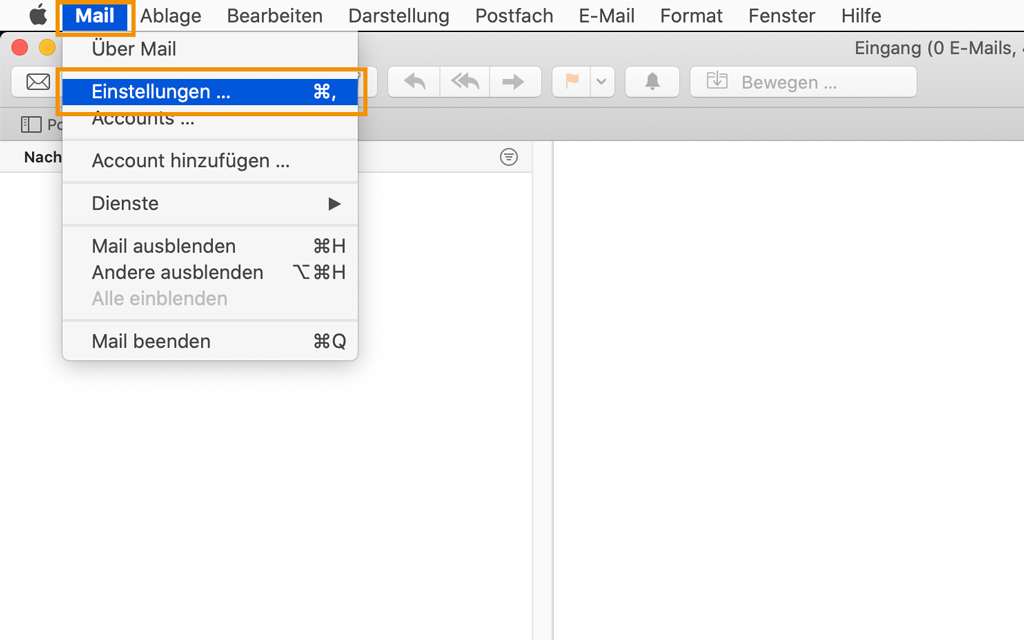Open the flag color dropdown arrow
The height and width of the screenshot is (640, 1024).
click(601, 82)
